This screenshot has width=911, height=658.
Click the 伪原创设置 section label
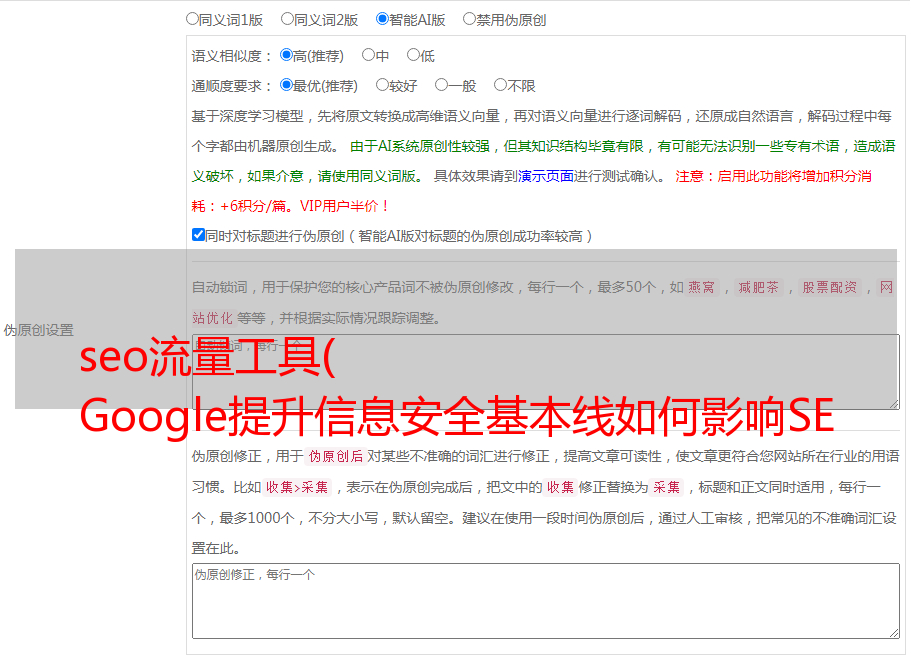(x=39, y=330)
